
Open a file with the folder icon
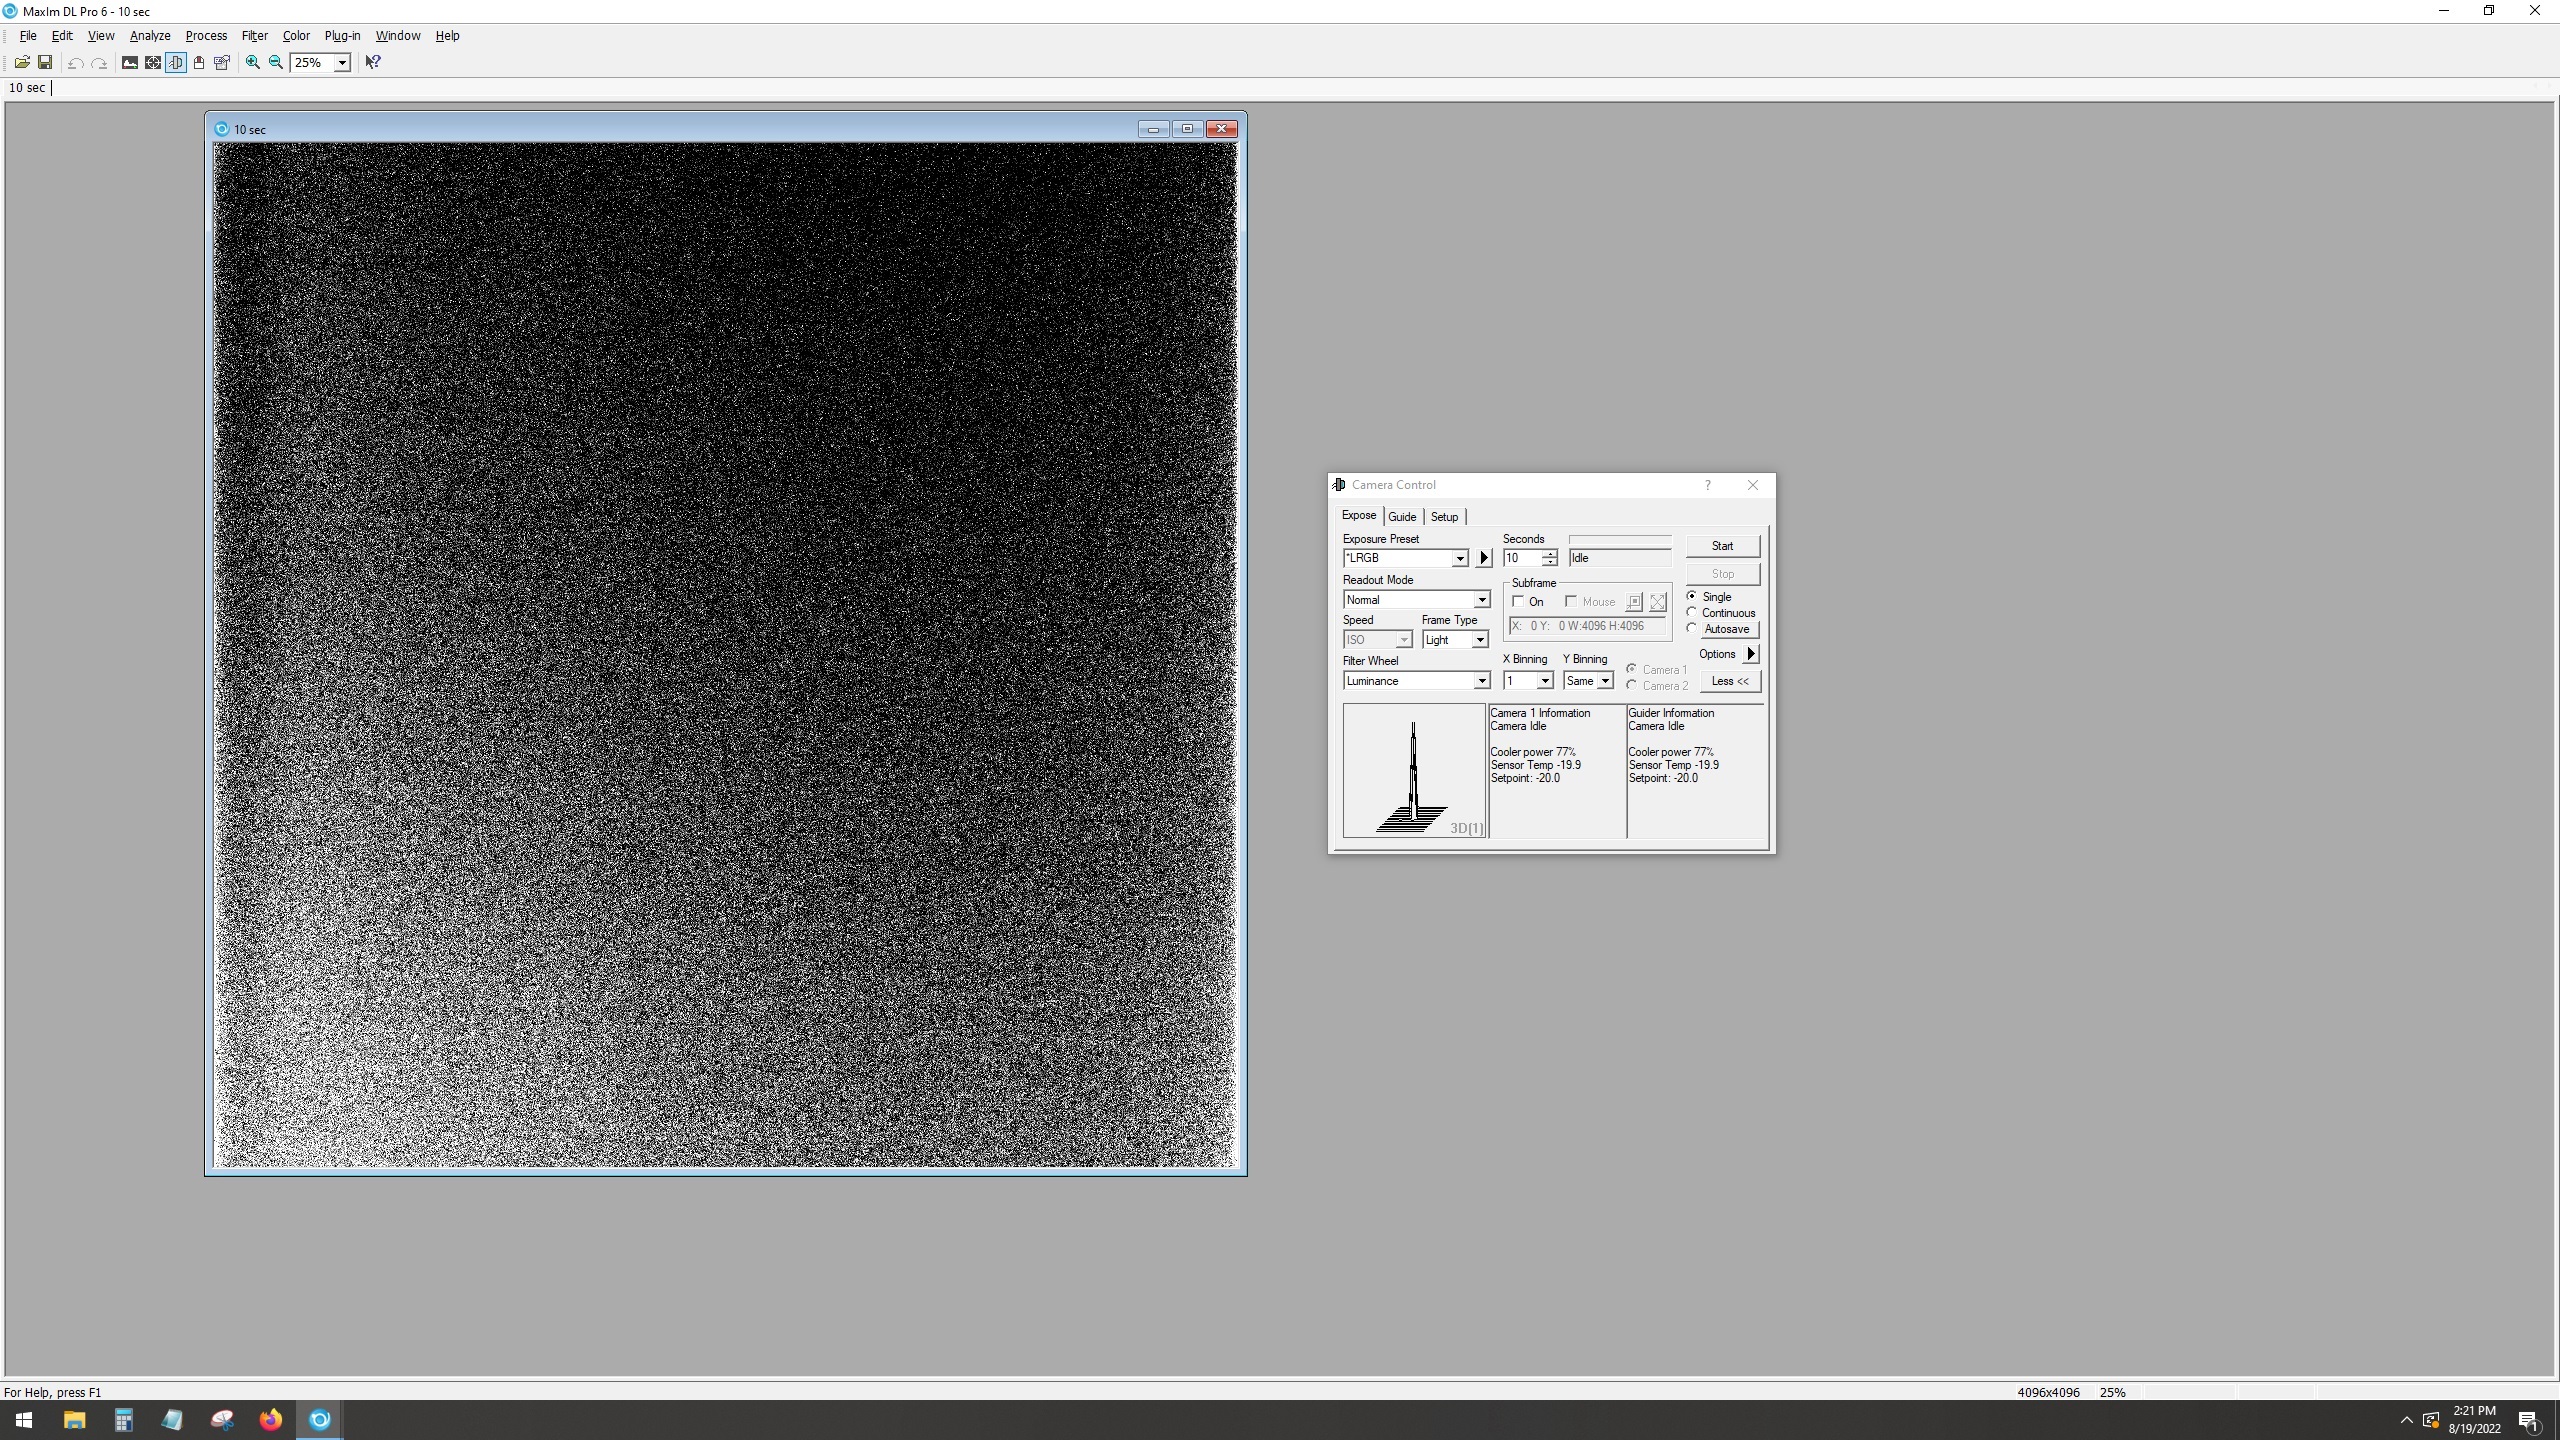(x=21, y=62)
